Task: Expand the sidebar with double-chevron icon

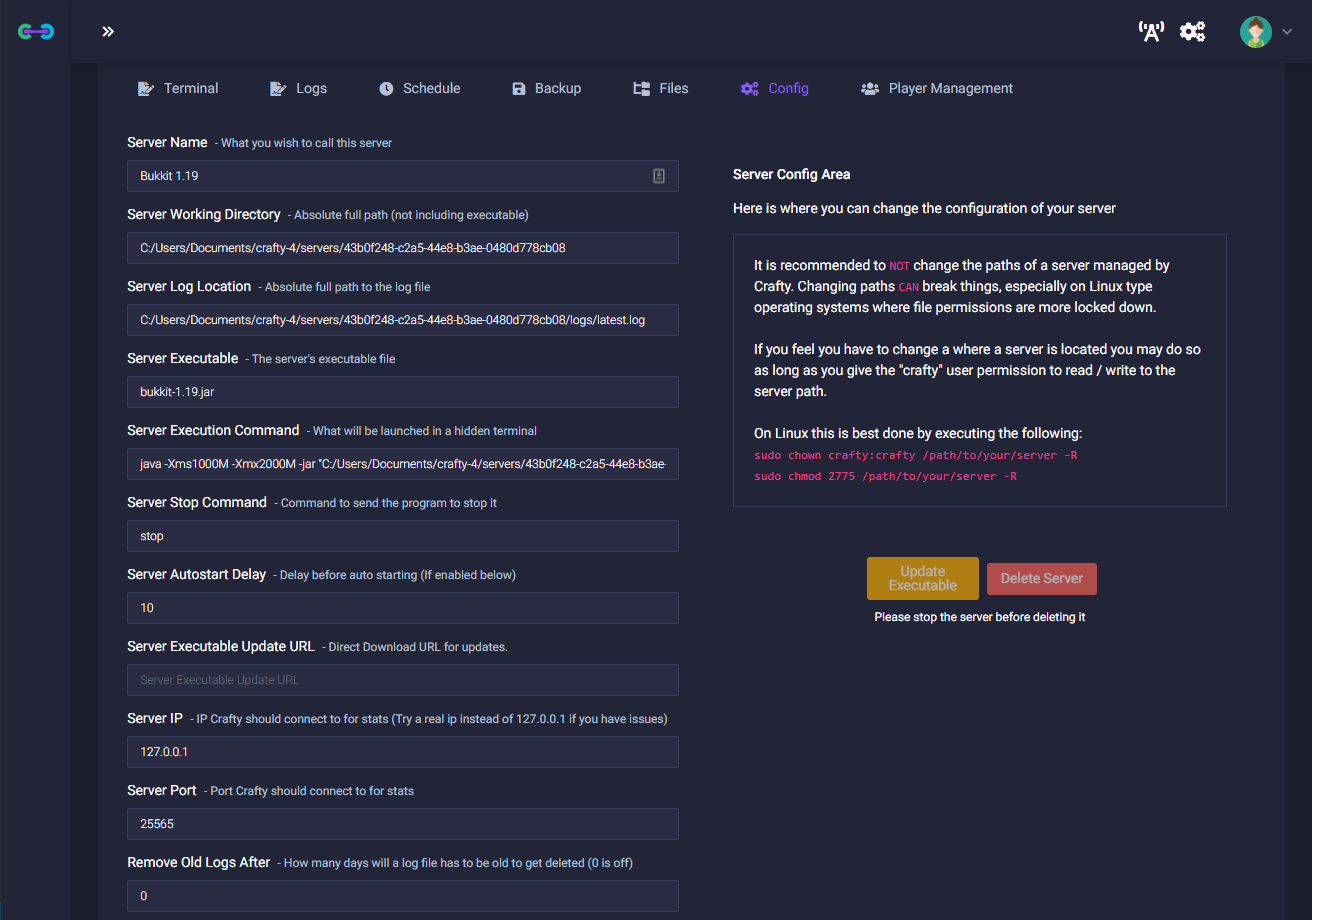Action: [108, 32]
